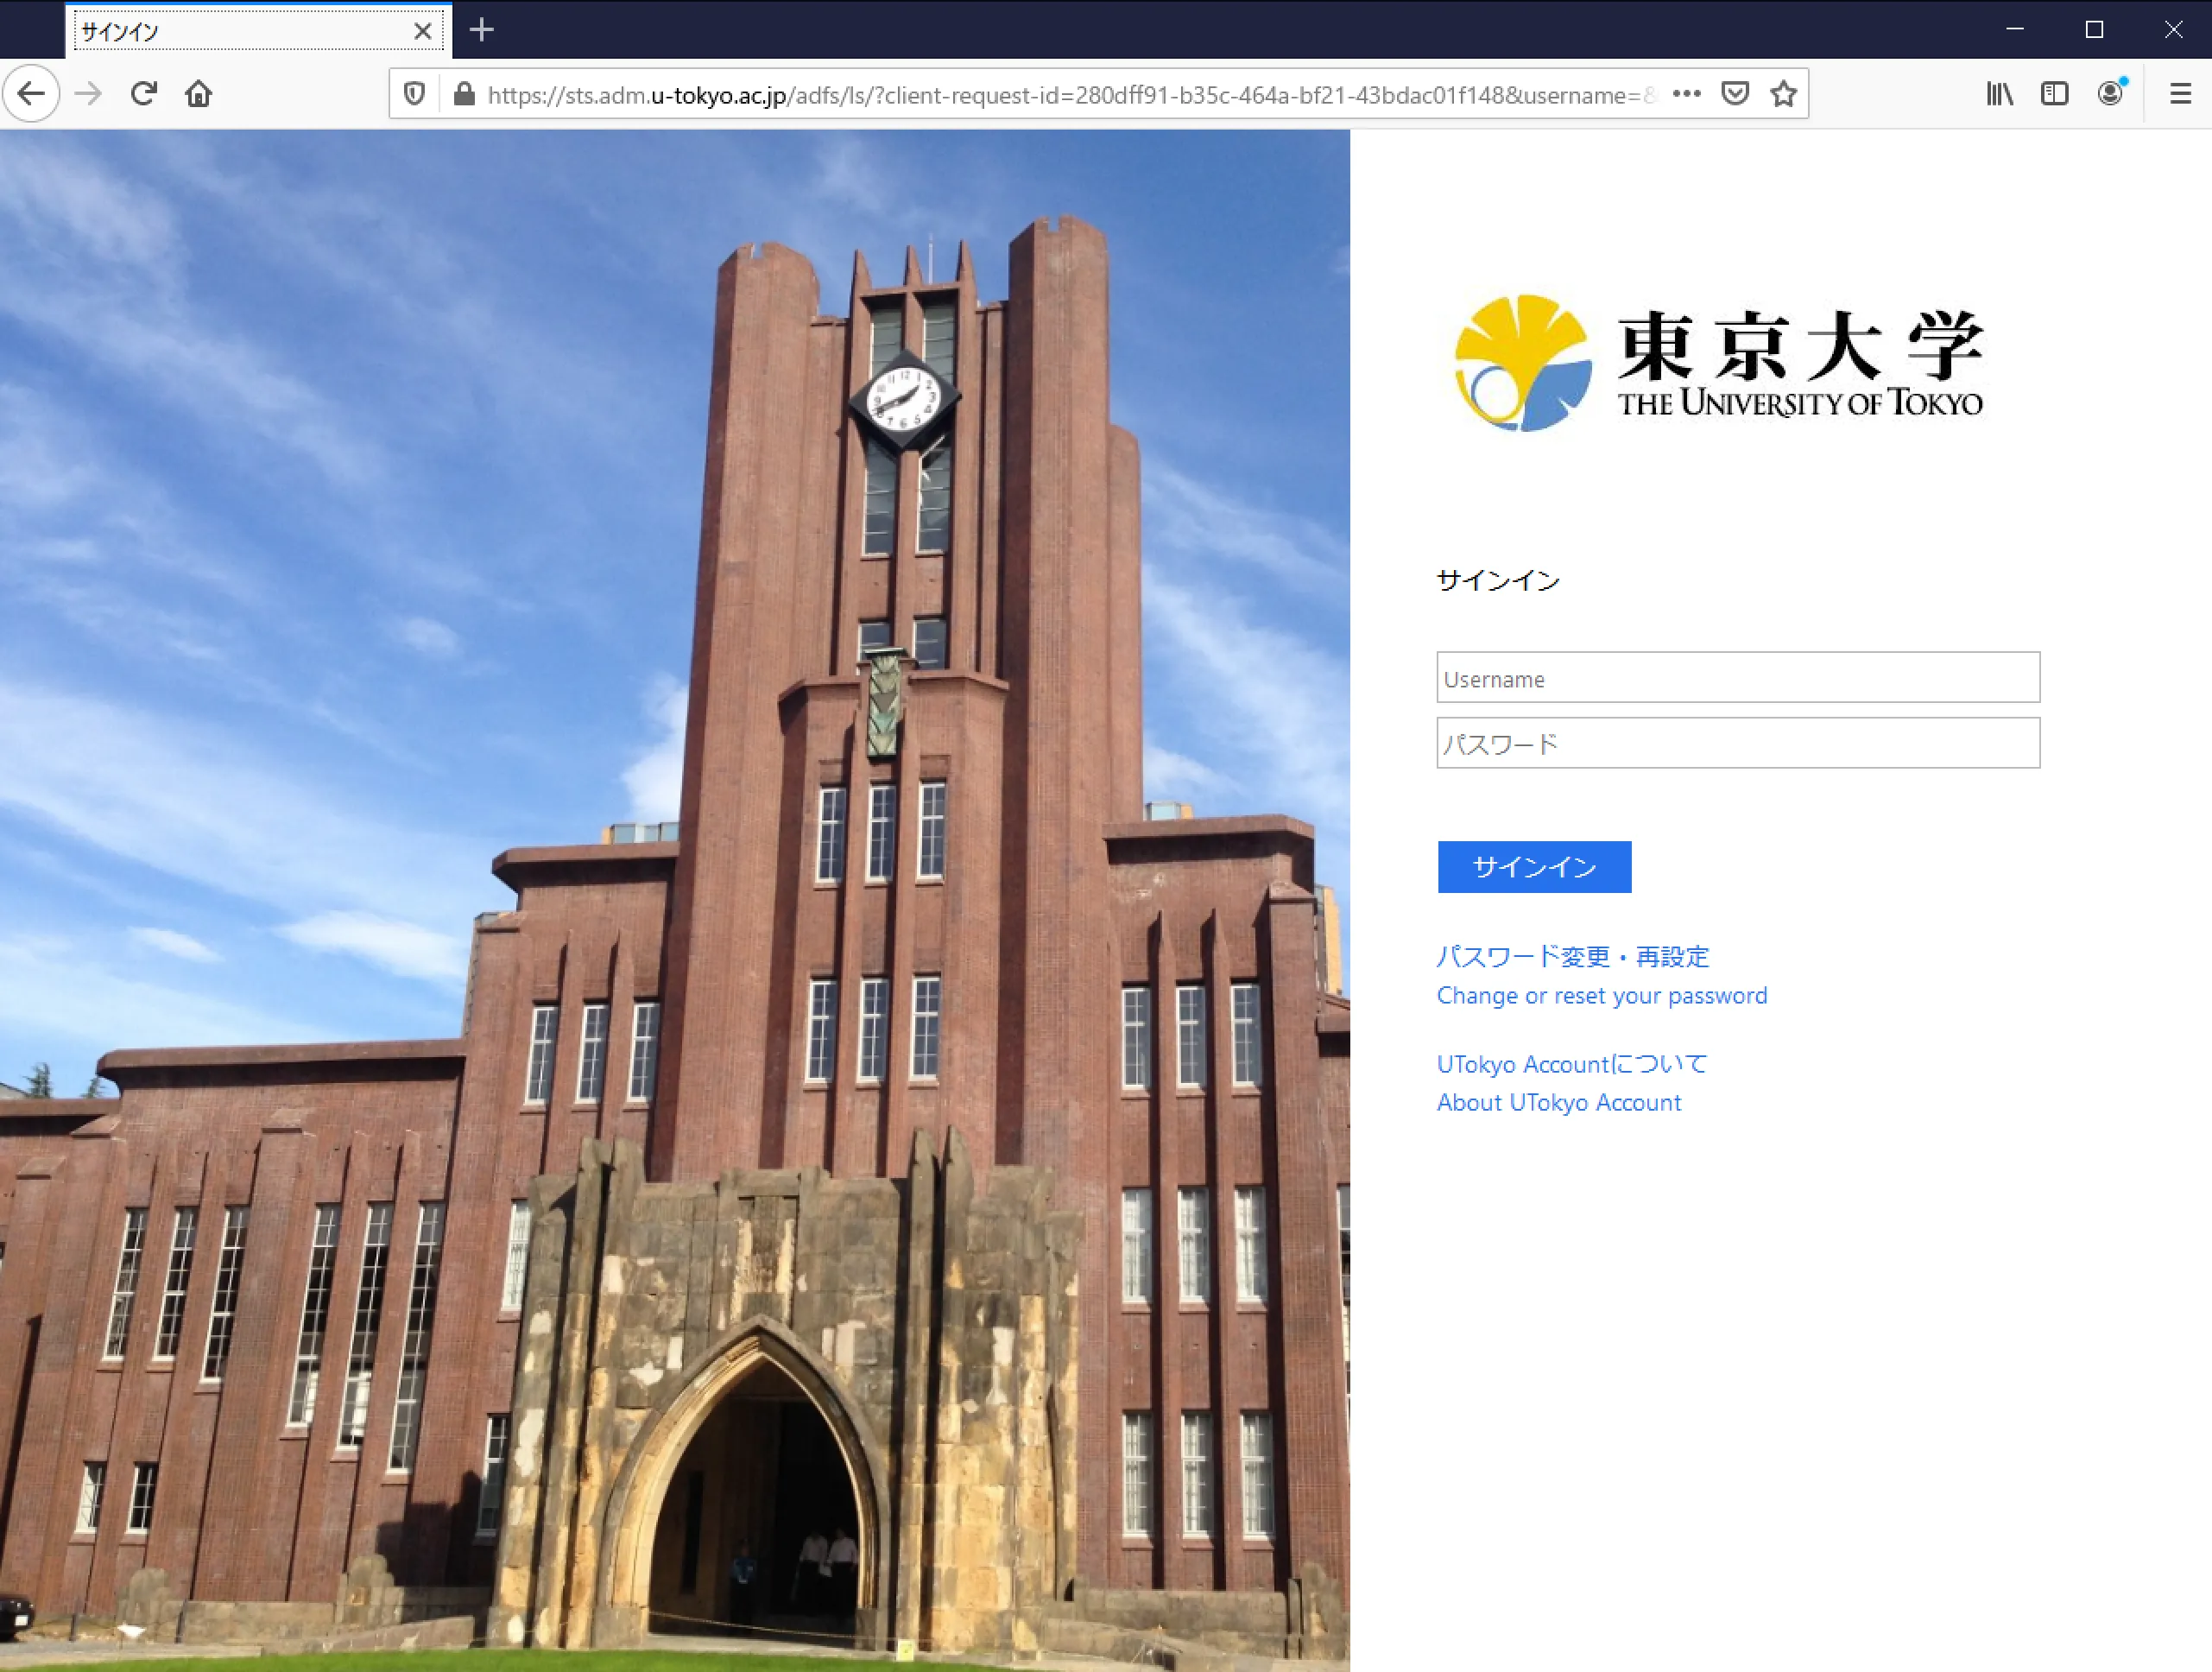Show site security padlock info

(x=463, y=94)
